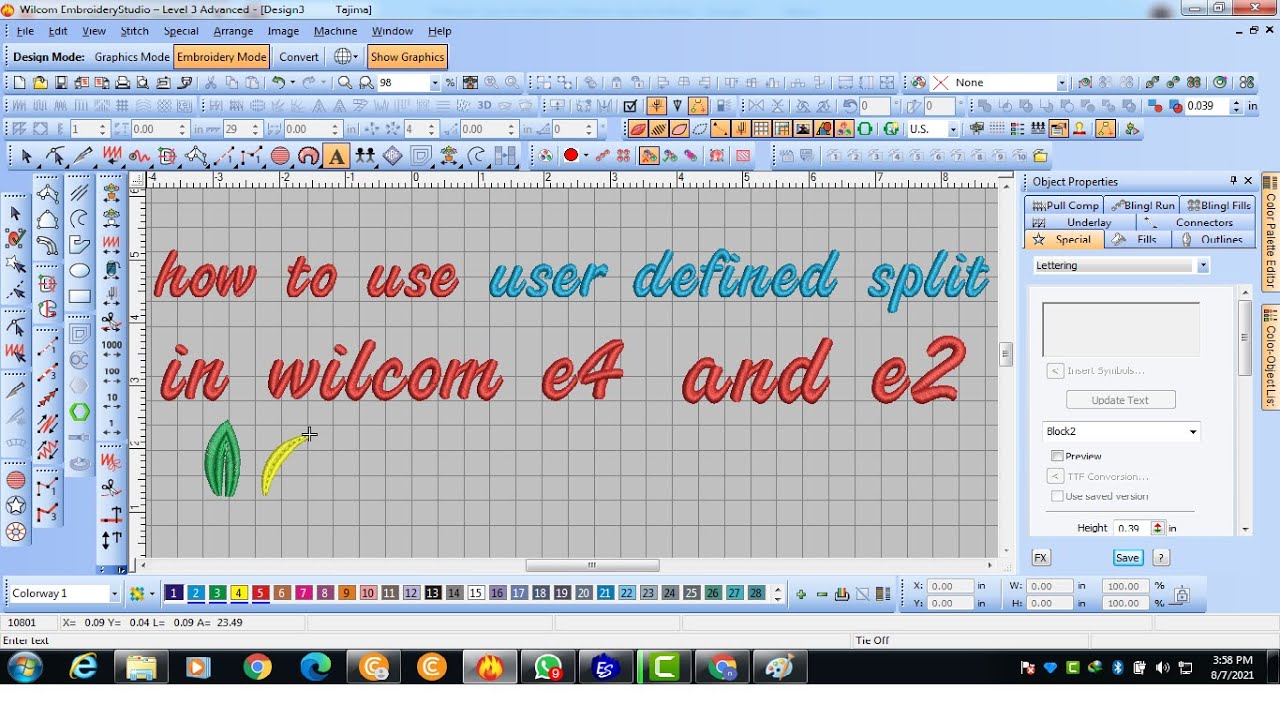Choose the red Complex Fill circle tool
The height and width of the screenshot is (720, 1280).
click(281, 156)
